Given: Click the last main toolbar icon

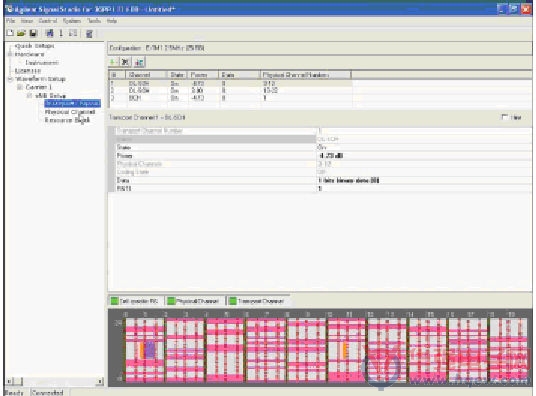Looking at the screenshot, I should click(x=89, y=33).
